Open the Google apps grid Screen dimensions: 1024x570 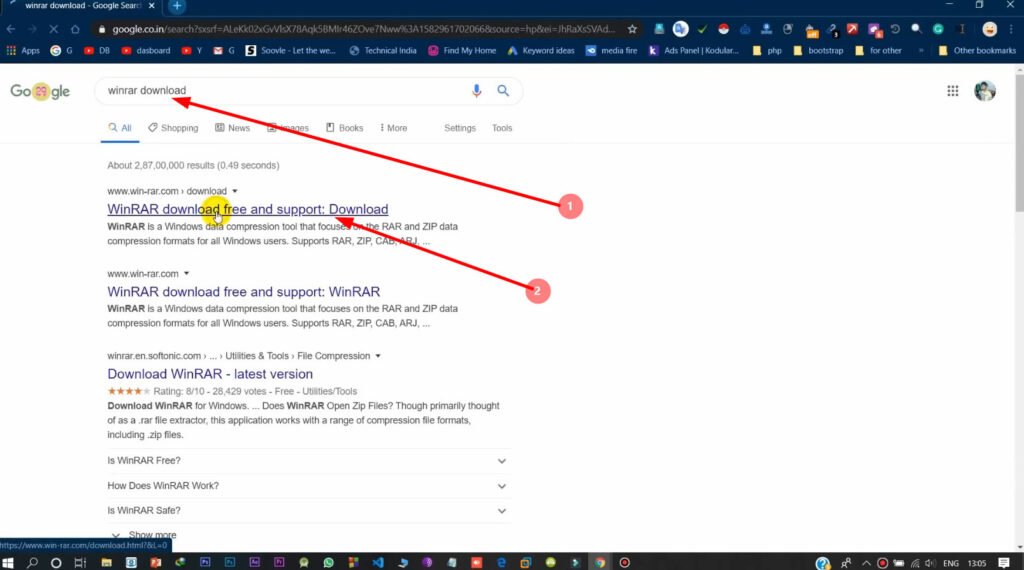[953, 91]
